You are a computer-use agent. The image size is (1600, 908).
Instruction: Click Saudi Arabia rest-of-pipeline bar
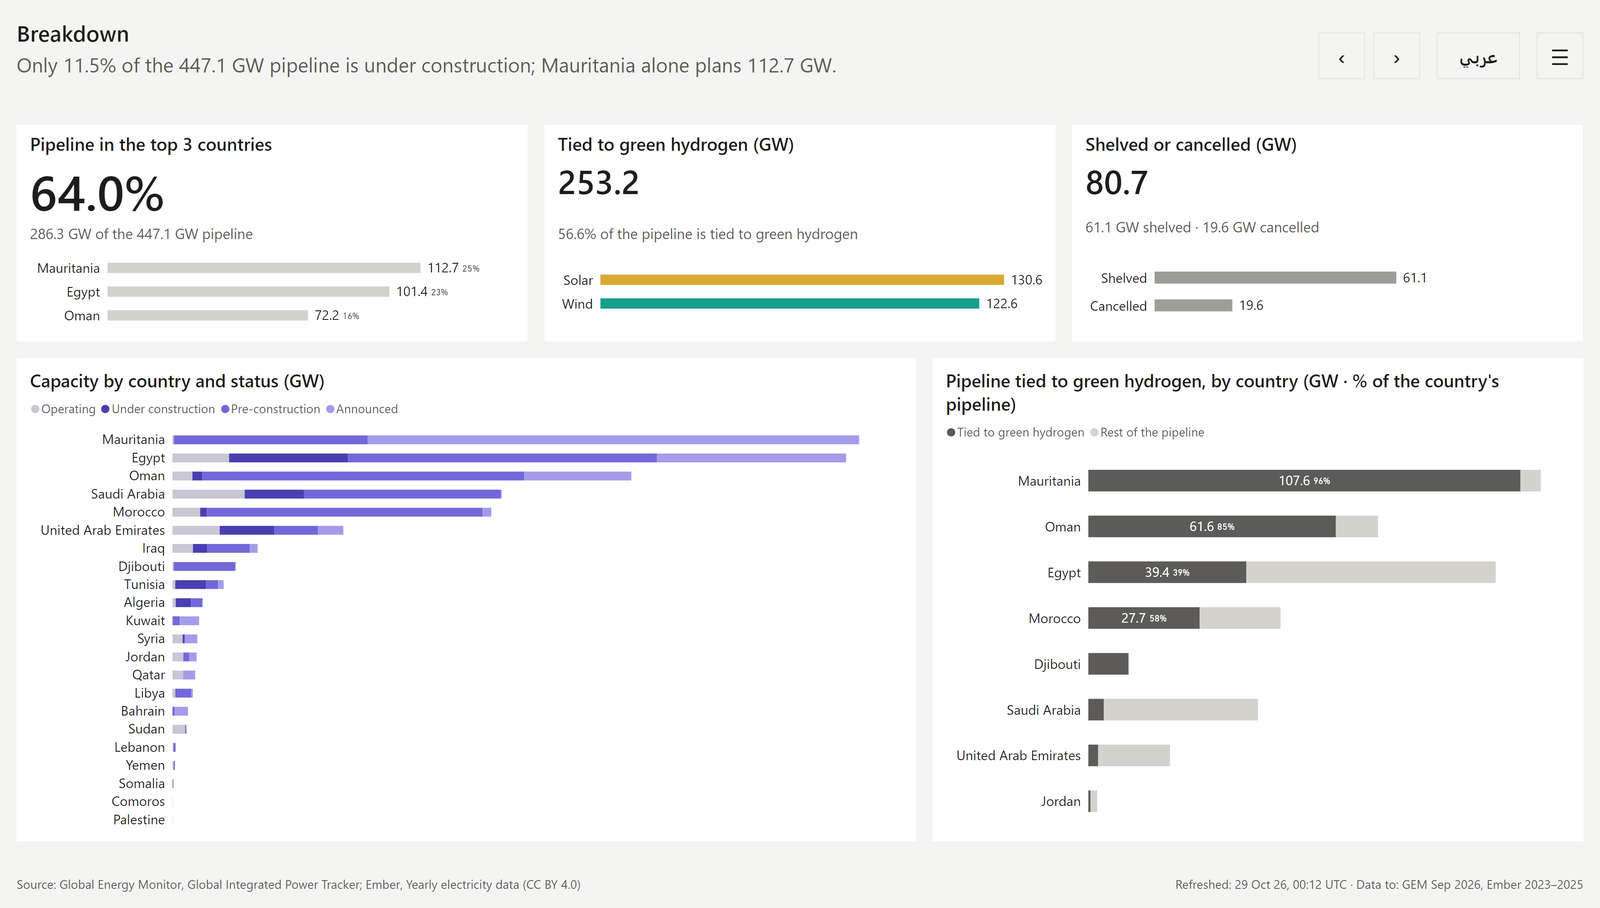coord(1181,710)
